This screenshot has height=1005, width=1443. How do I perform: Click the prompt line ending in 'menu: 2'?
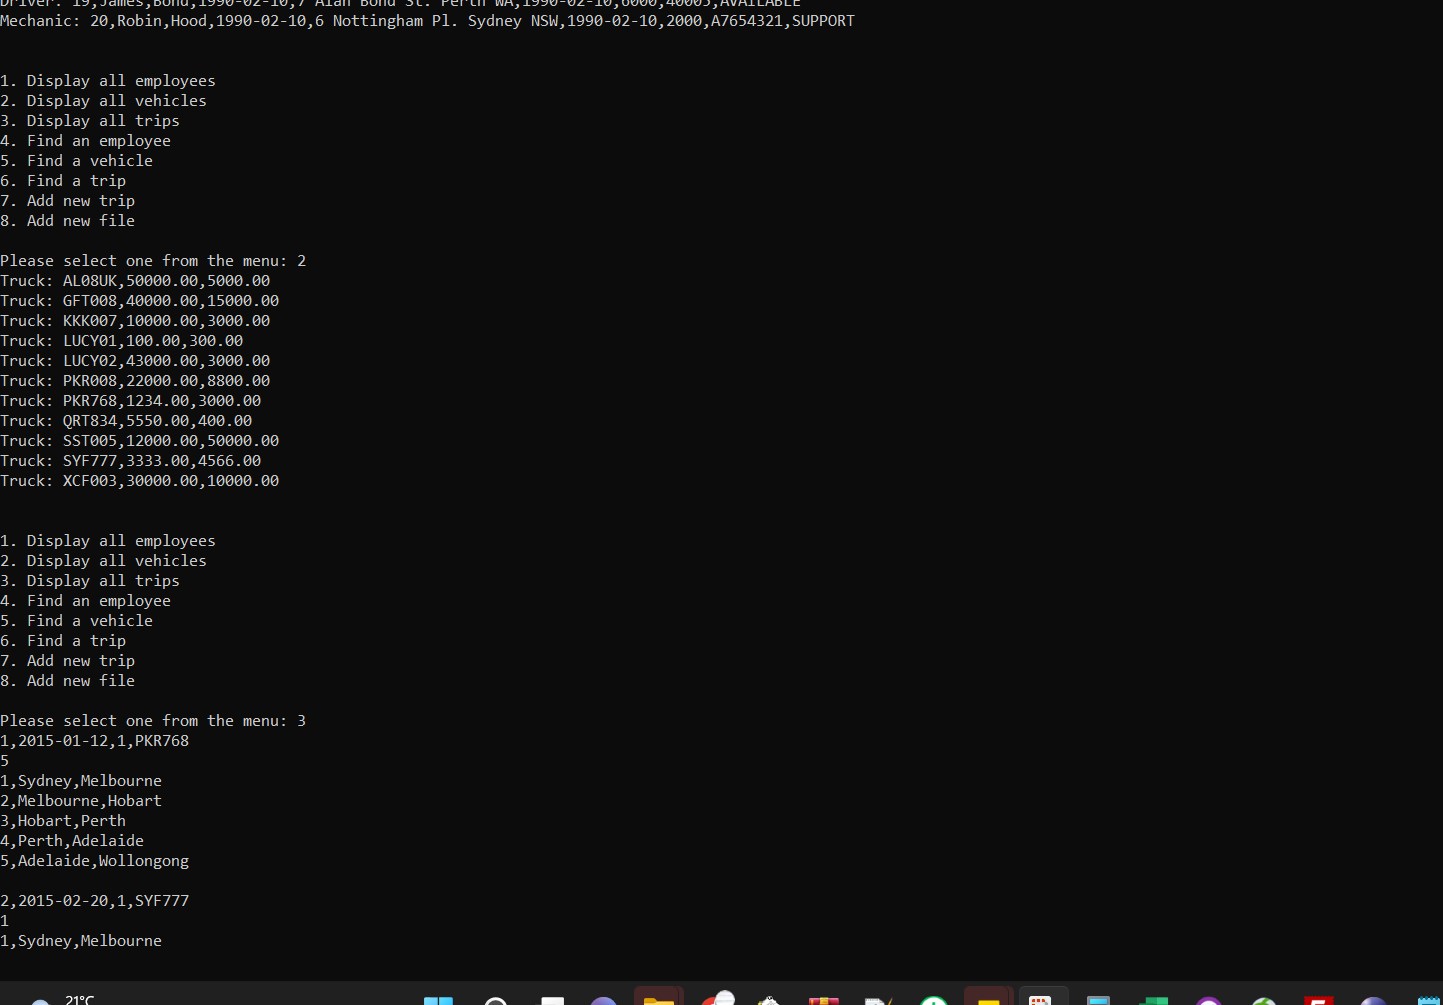tap(153, 261)
